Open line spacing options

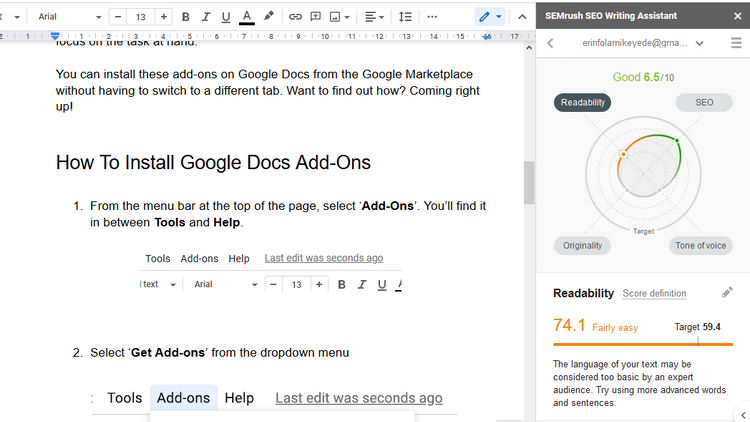(x=404, y=17)
